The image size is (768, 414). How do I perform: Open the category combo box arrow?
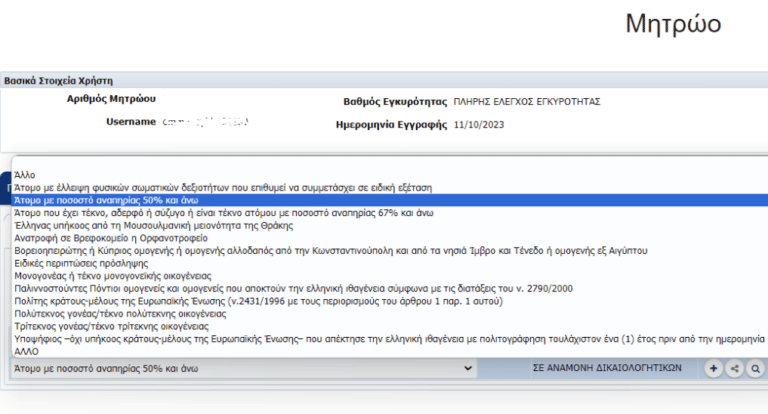point(468,368)
